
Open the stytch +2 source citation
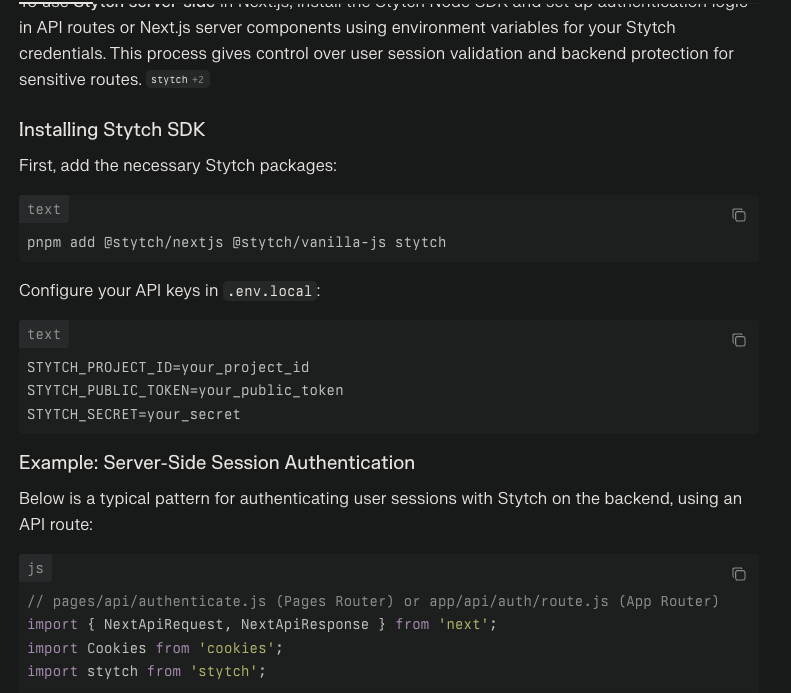coord(178,80)
